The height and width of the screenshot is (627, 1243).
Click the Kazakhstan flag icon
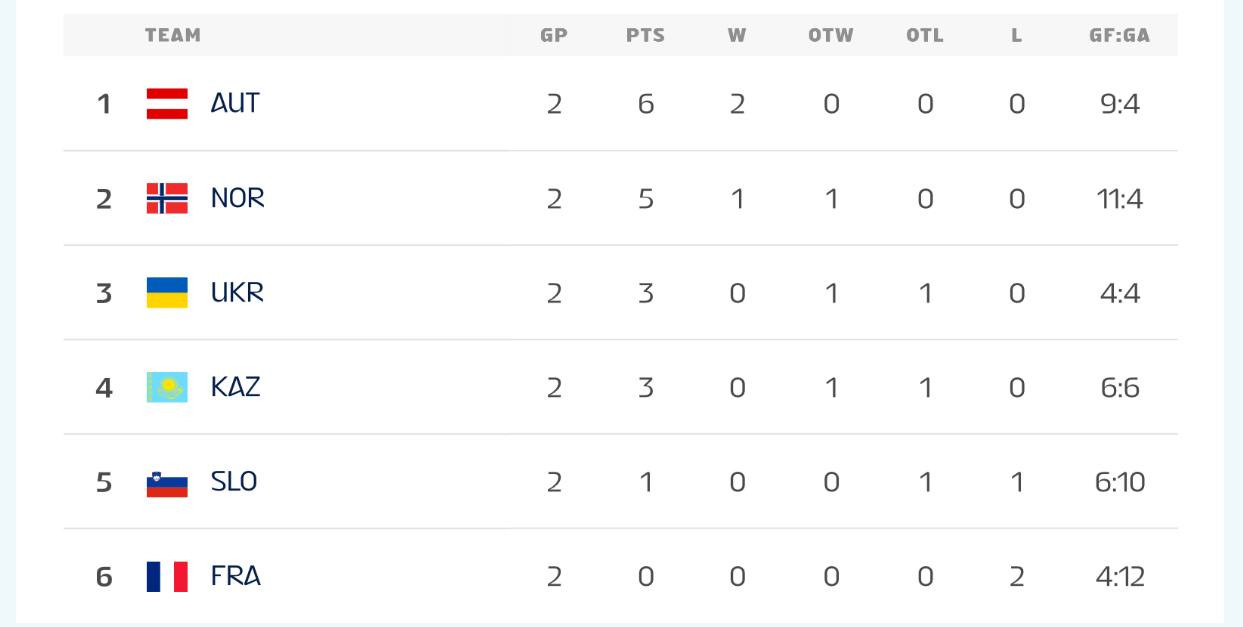tap(167, 387)
